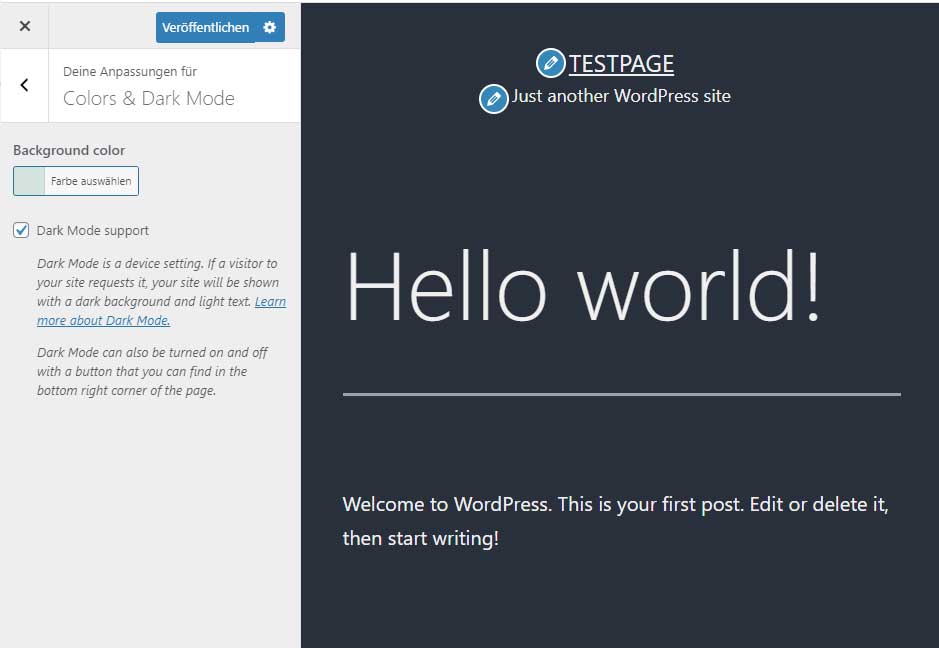Open publish settings gear icon
This screenshot has width=939, height=648.
coord(270,28)
